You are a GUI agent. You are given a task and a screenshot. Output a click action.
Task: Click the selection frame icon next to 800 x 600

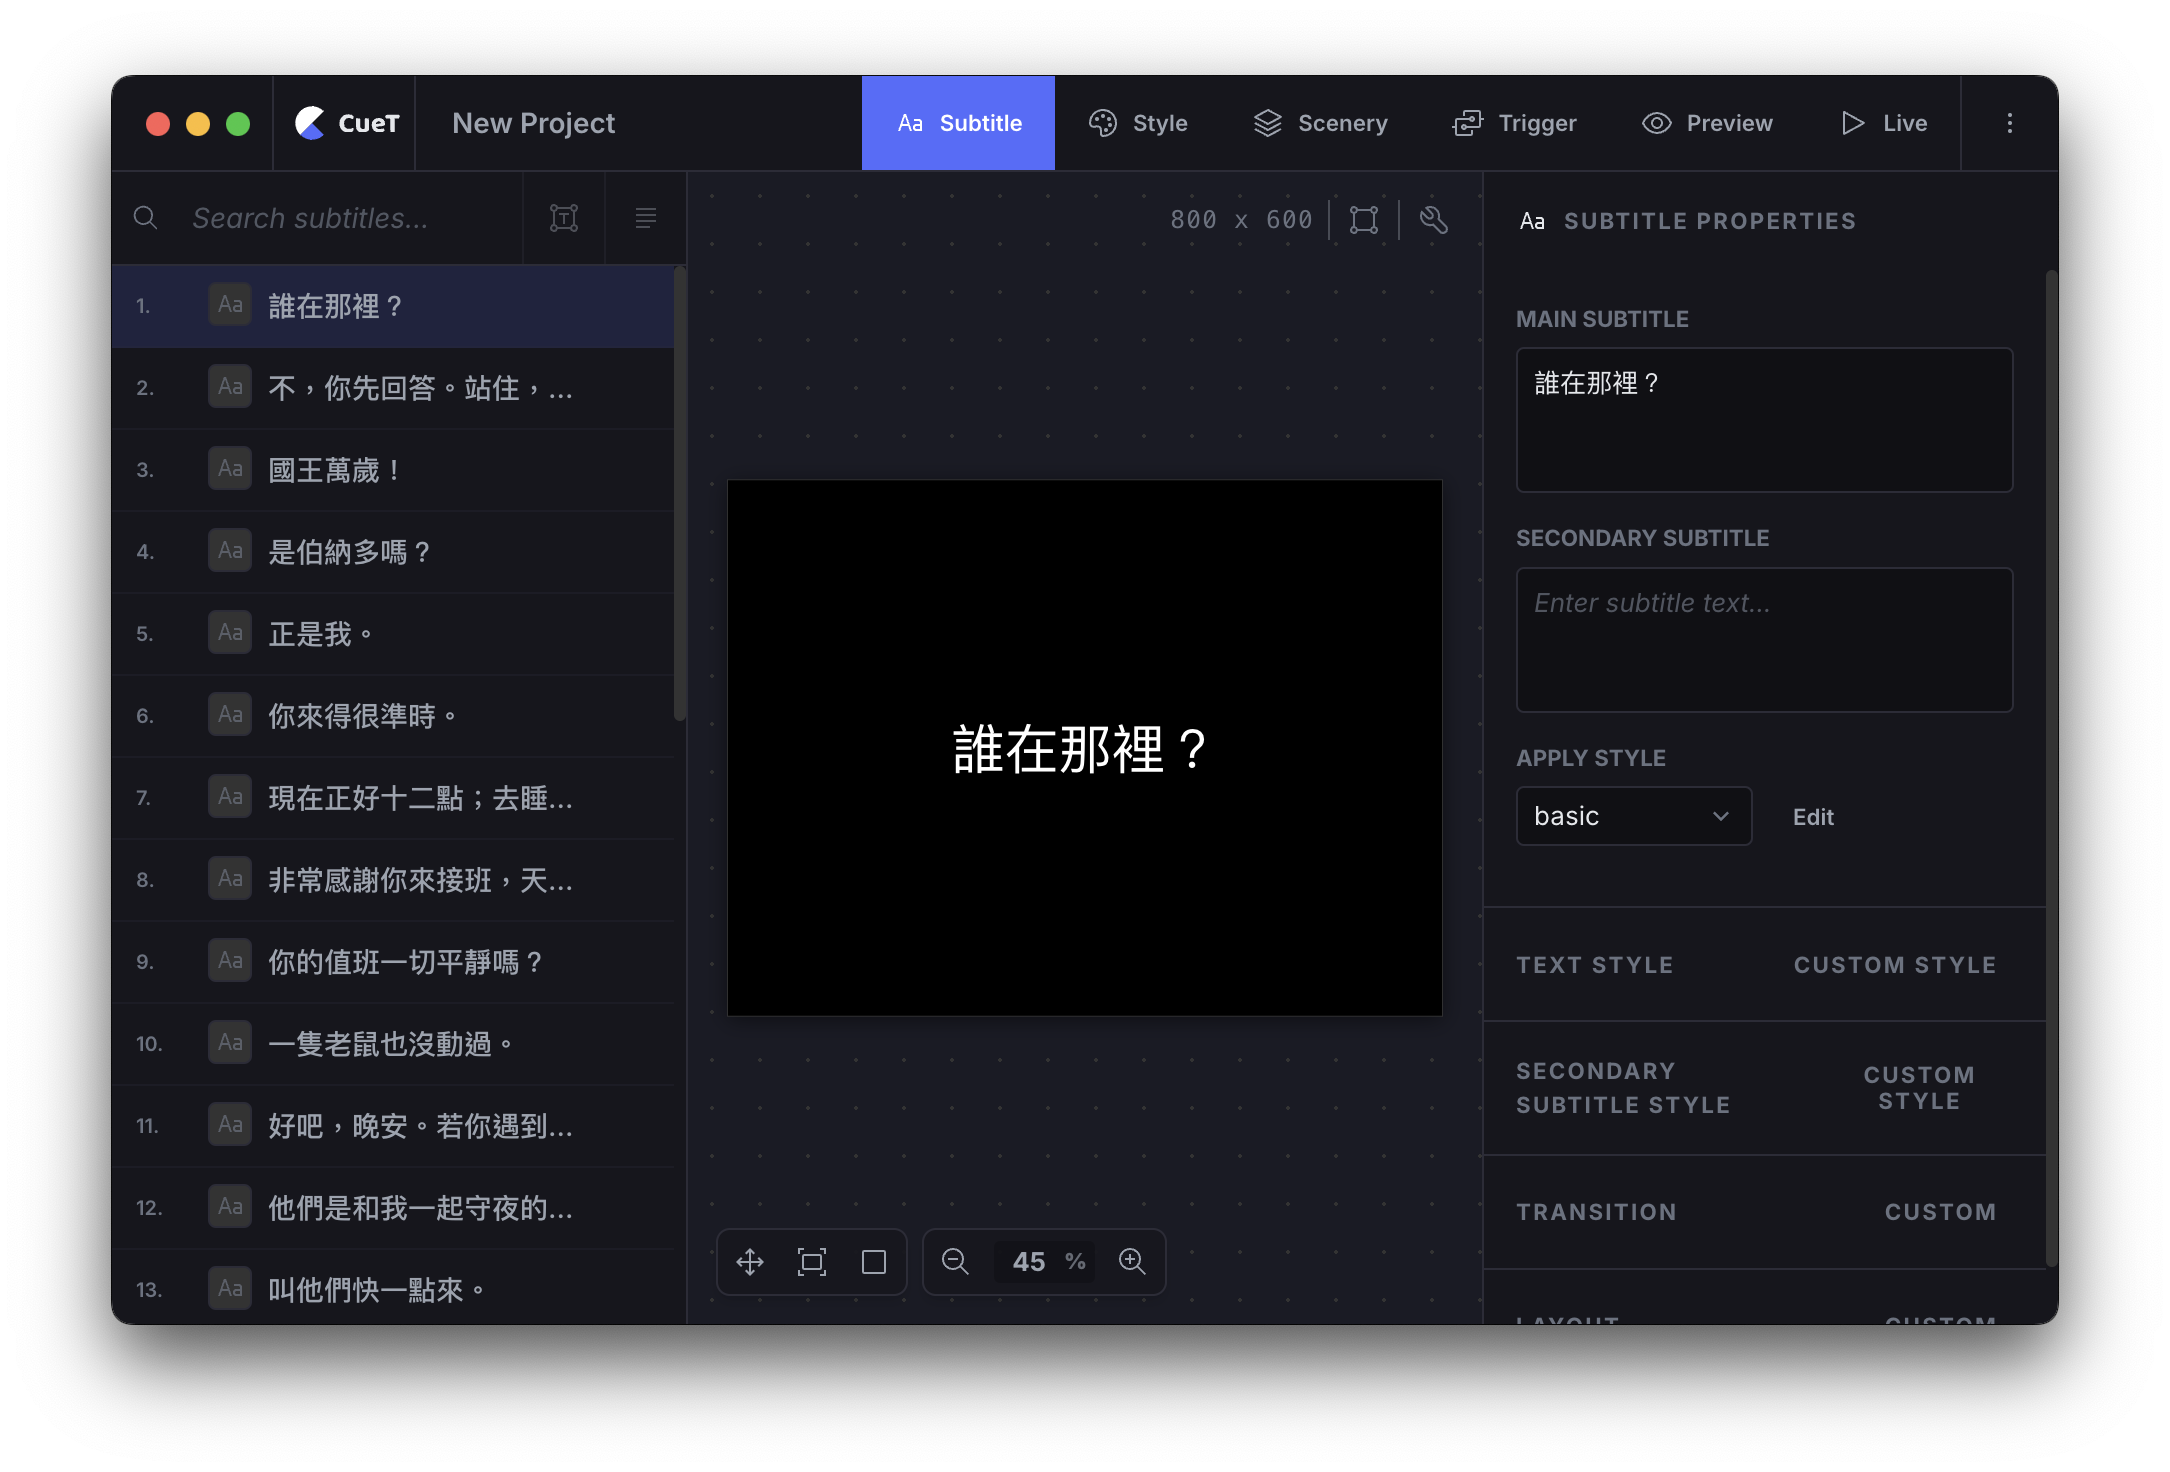click(1364, 220)
